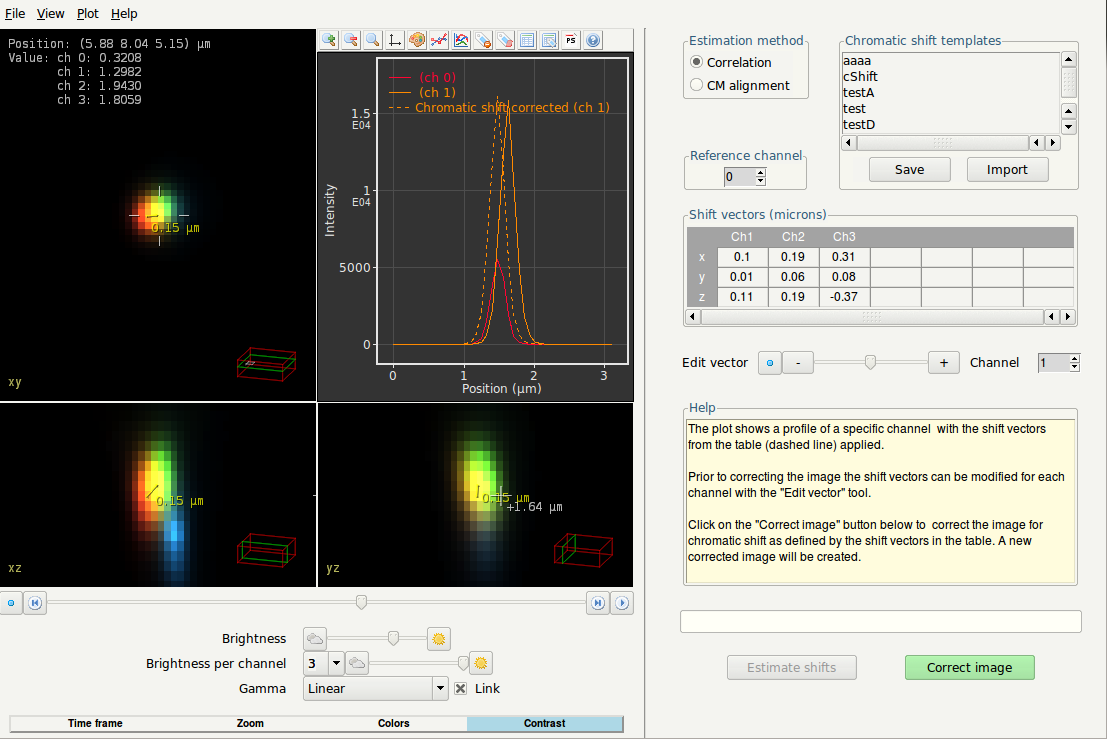The image size is (1107, 739).
Task: Switch to the Contrast tab
Action: (545, 723)
